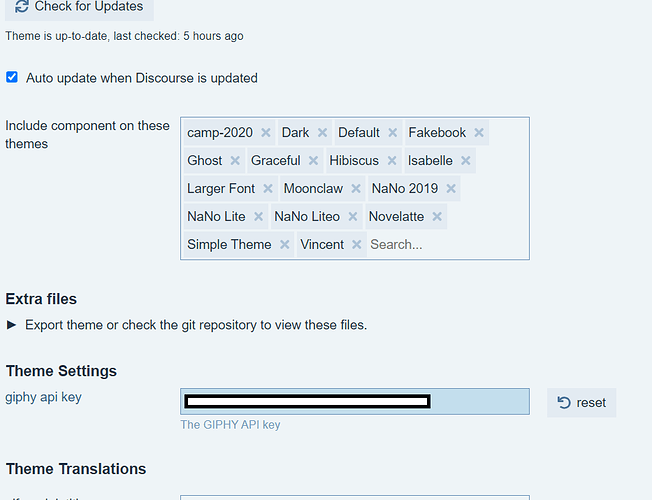Remove camp-2020 theme tag

[x=266, y=133]
